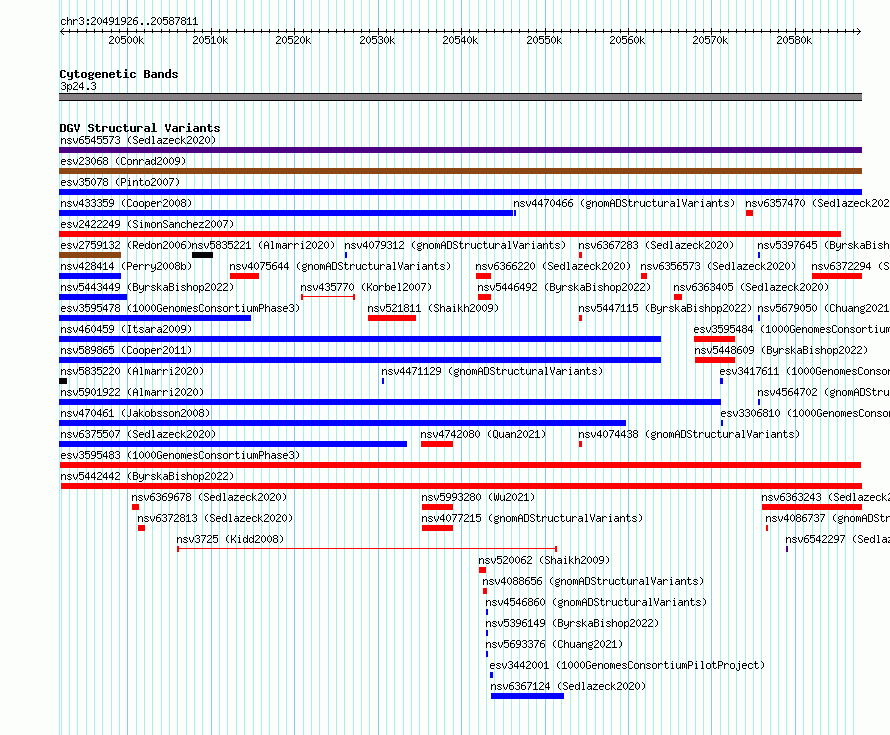Click esv3595483 1000Genomes Phase3 label
Screen dimensions: 890x735
pos(180,455)
